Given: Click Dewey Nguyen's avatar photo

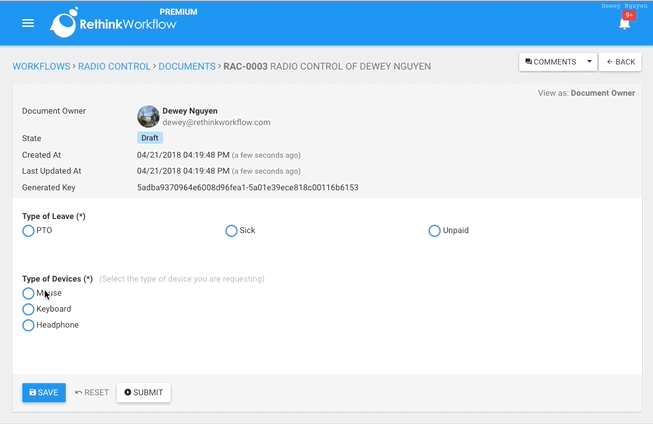Looking at the screenshot, I should click(148, 116).
